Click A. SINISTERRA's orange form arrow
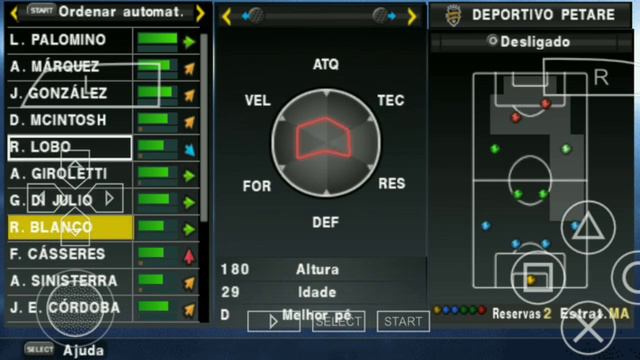The image size is (640, 360). pos(189,283)
